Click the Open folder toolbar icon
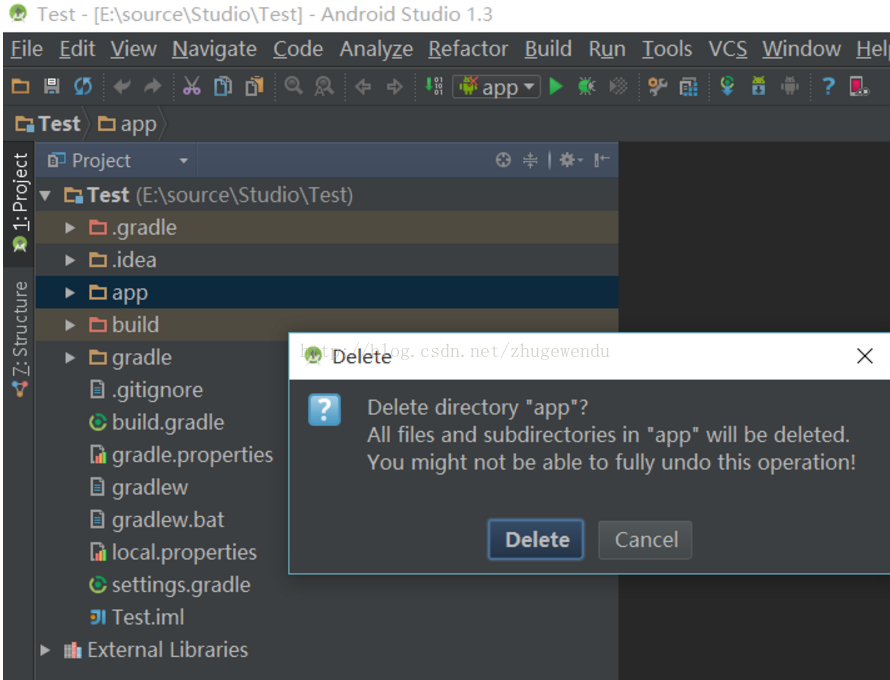Screen dimensions: 890x680 [20, 86]
